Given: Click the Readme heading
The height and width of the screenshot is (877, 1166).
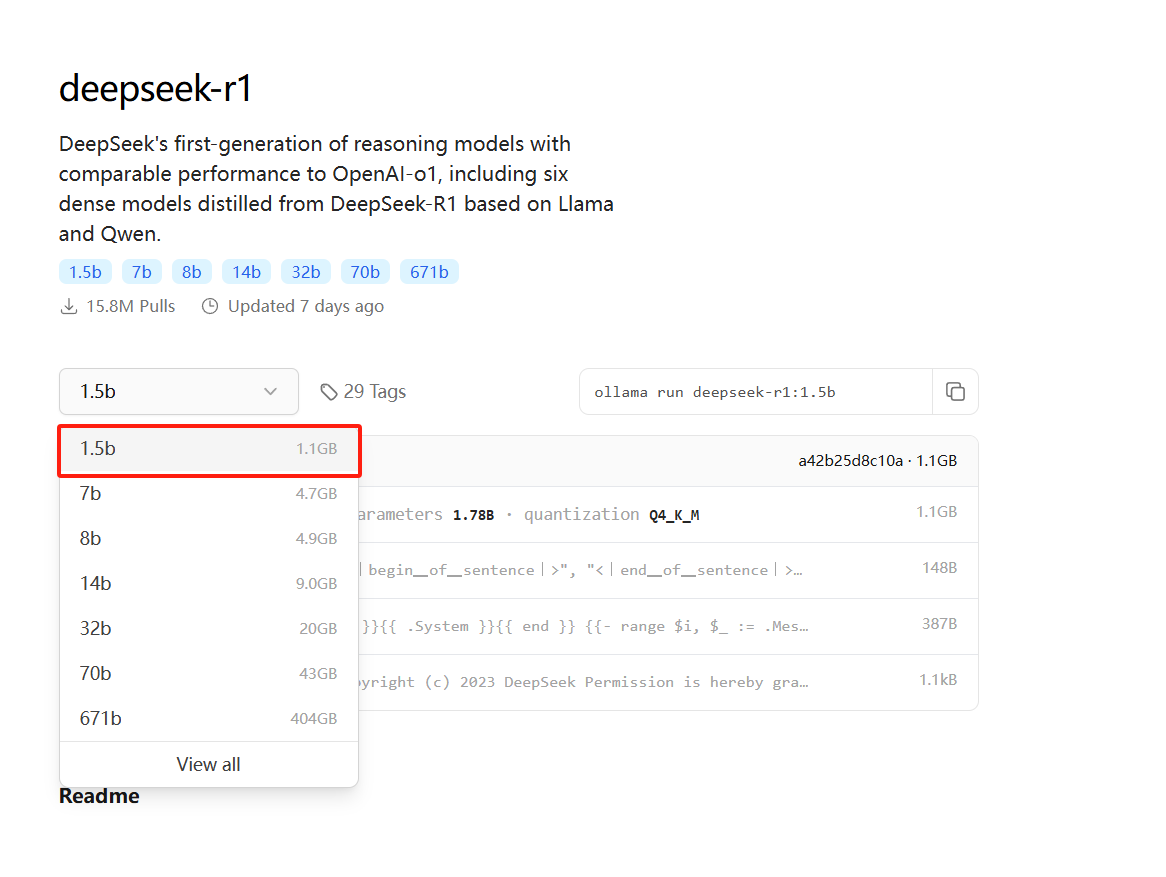Looking at the screenshot, I should tap(99, 796).
